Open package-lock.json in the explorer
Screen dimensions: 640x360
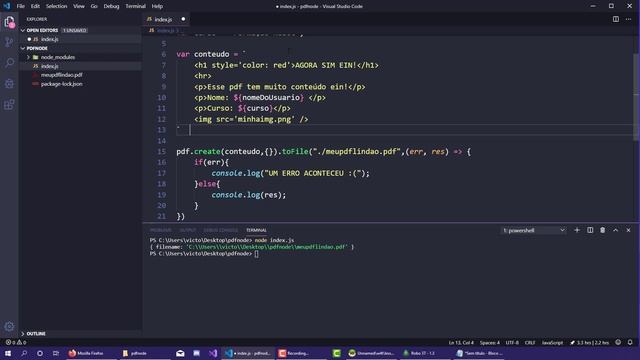[80, 84]
